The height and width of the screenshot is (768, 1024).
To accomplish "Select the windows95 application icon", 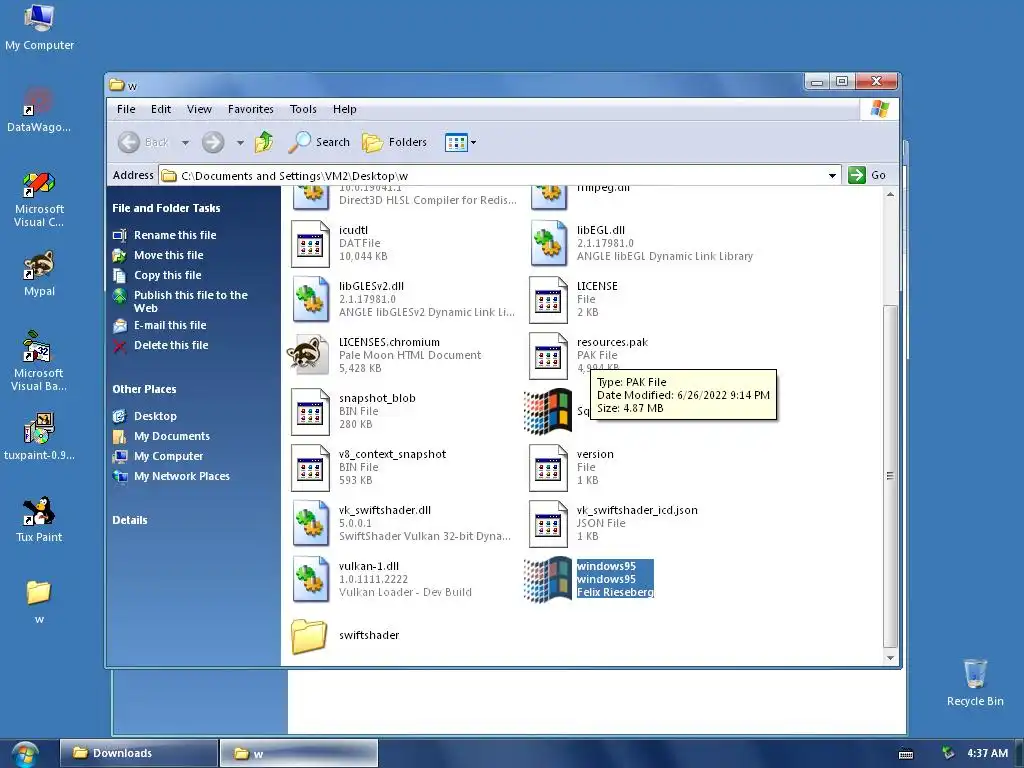I will coord(548,579).
